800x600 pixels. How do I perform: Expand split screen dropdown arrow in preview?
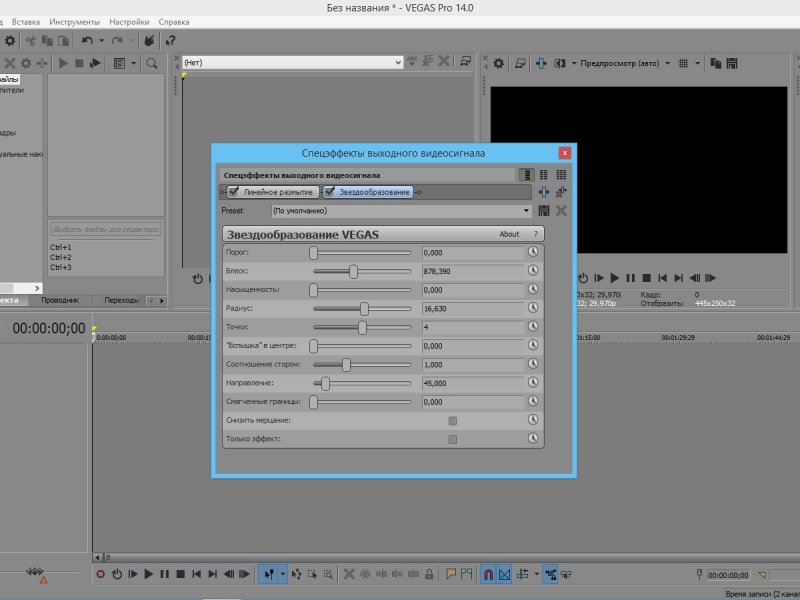point(573,63)
